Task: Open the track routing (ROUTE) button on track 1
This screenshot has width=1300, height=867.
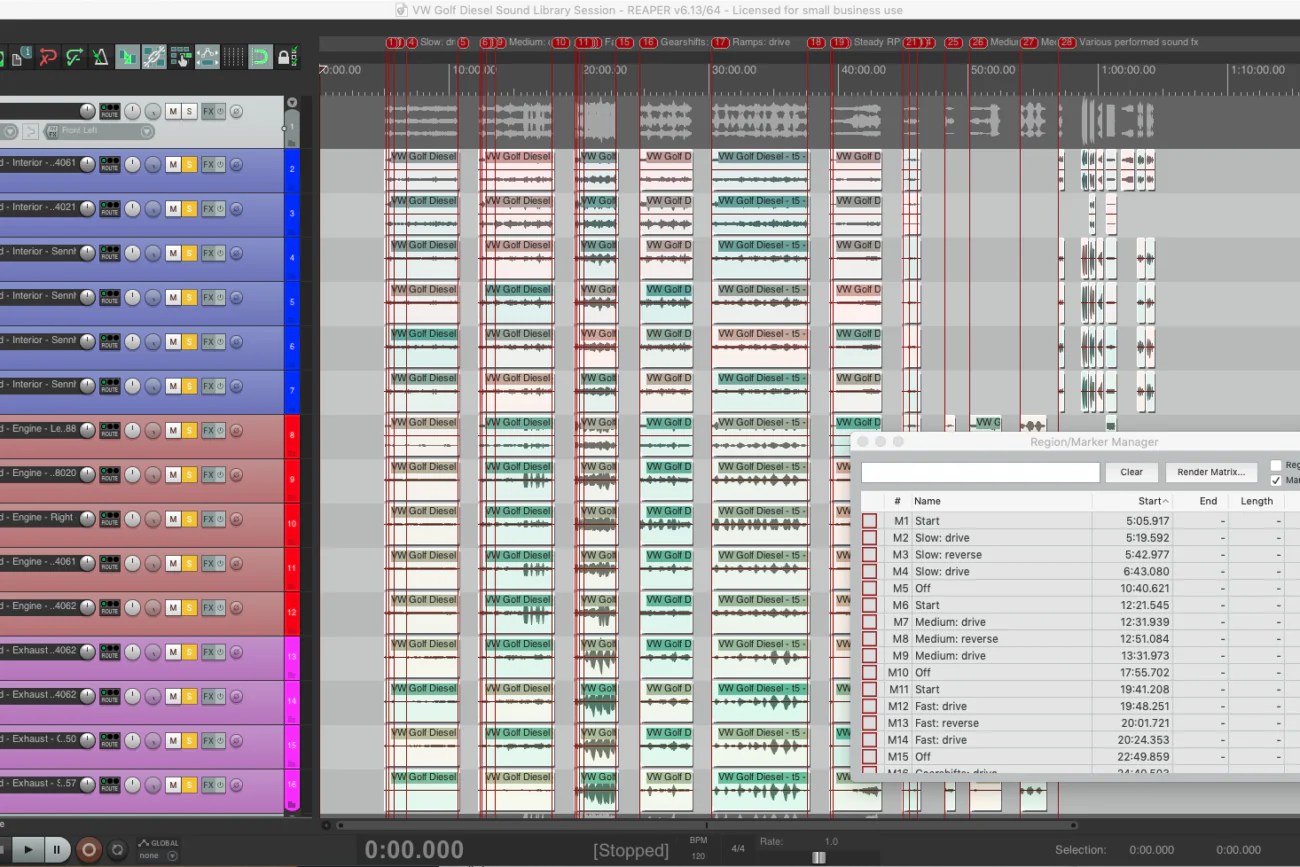Action: pyautogui.click(x=110, y=109)
